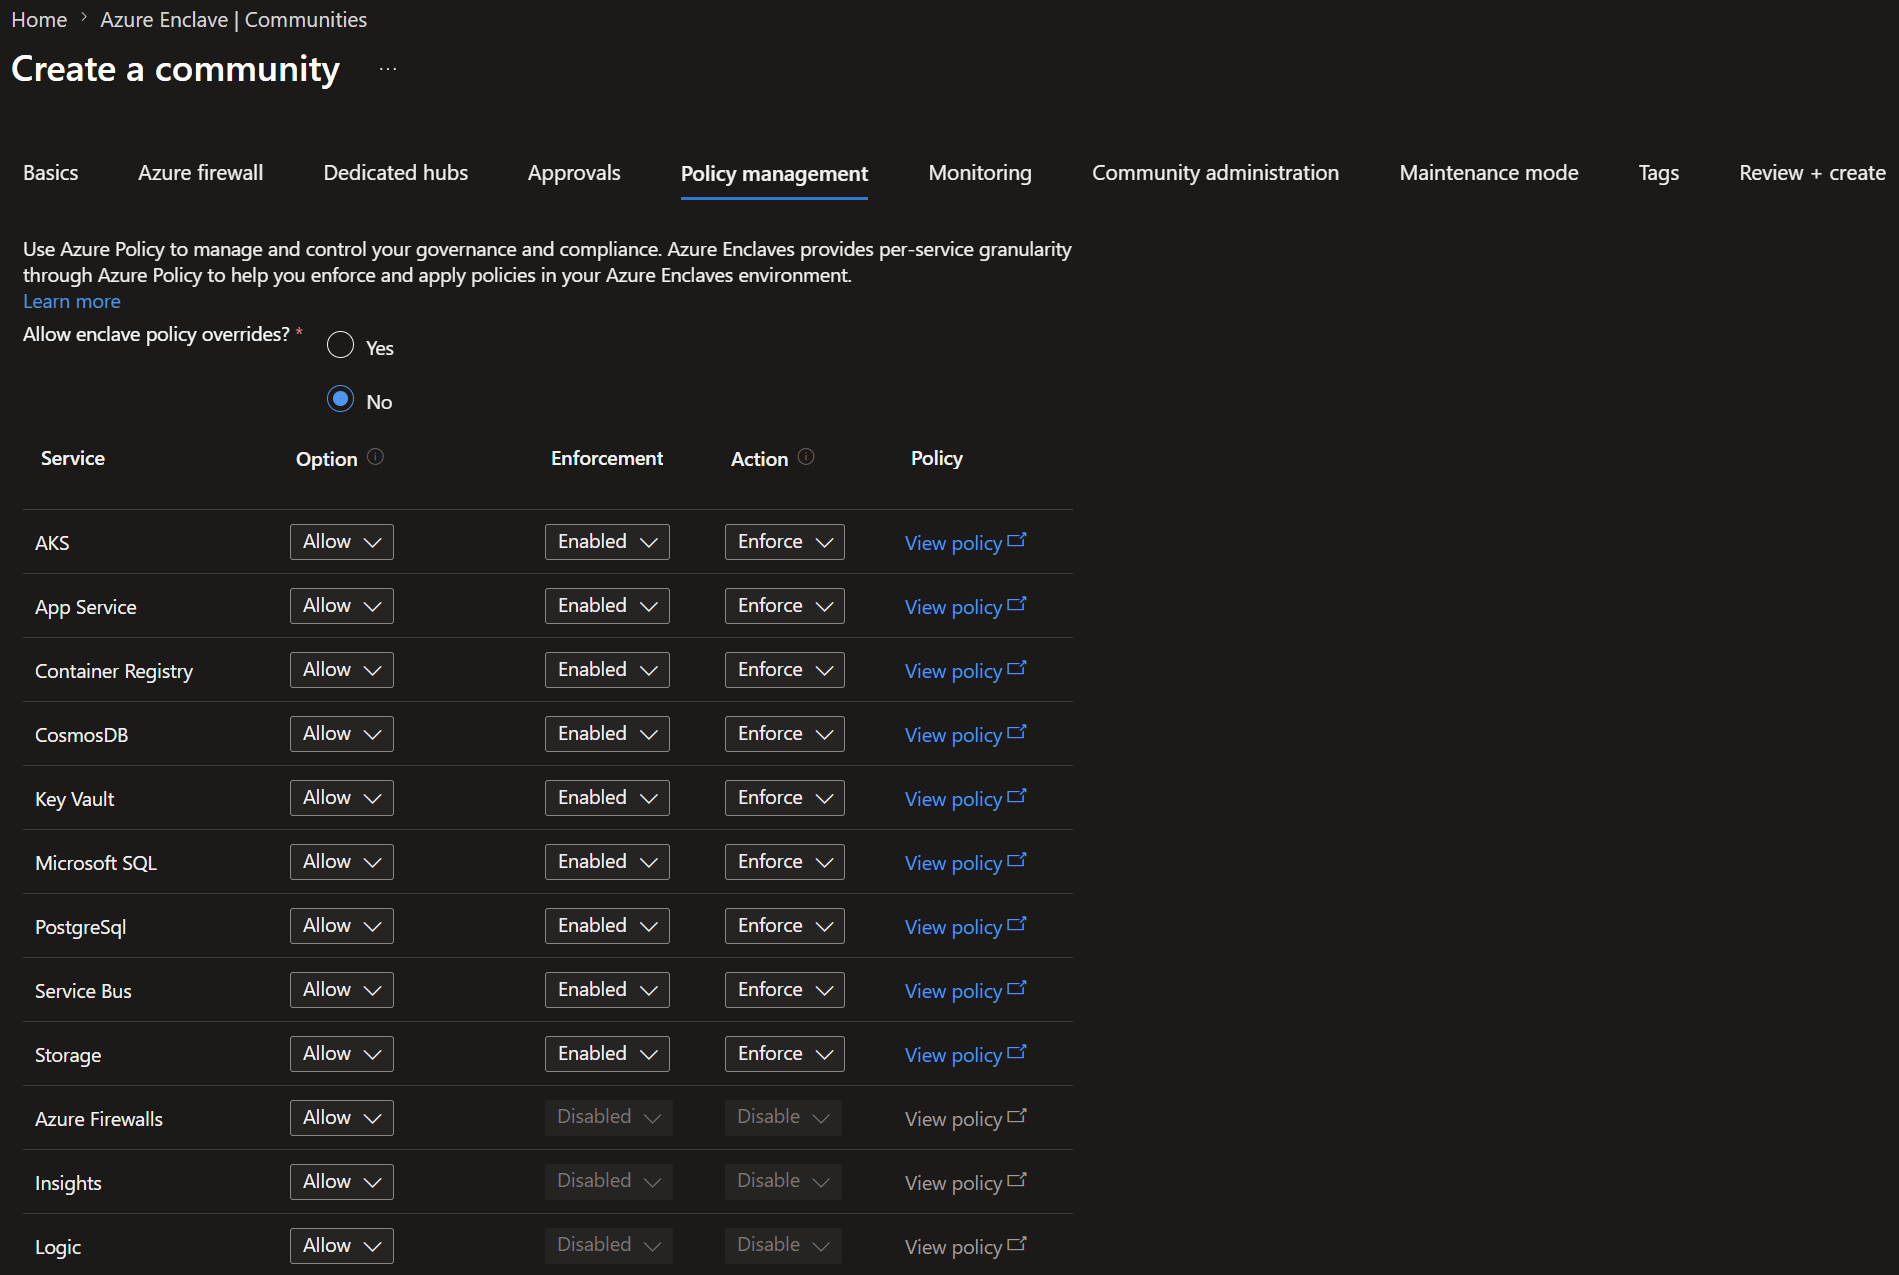Open the Microsoft SQL Action dropdown
1899x1275 pixels.
[x=785, y=862]
